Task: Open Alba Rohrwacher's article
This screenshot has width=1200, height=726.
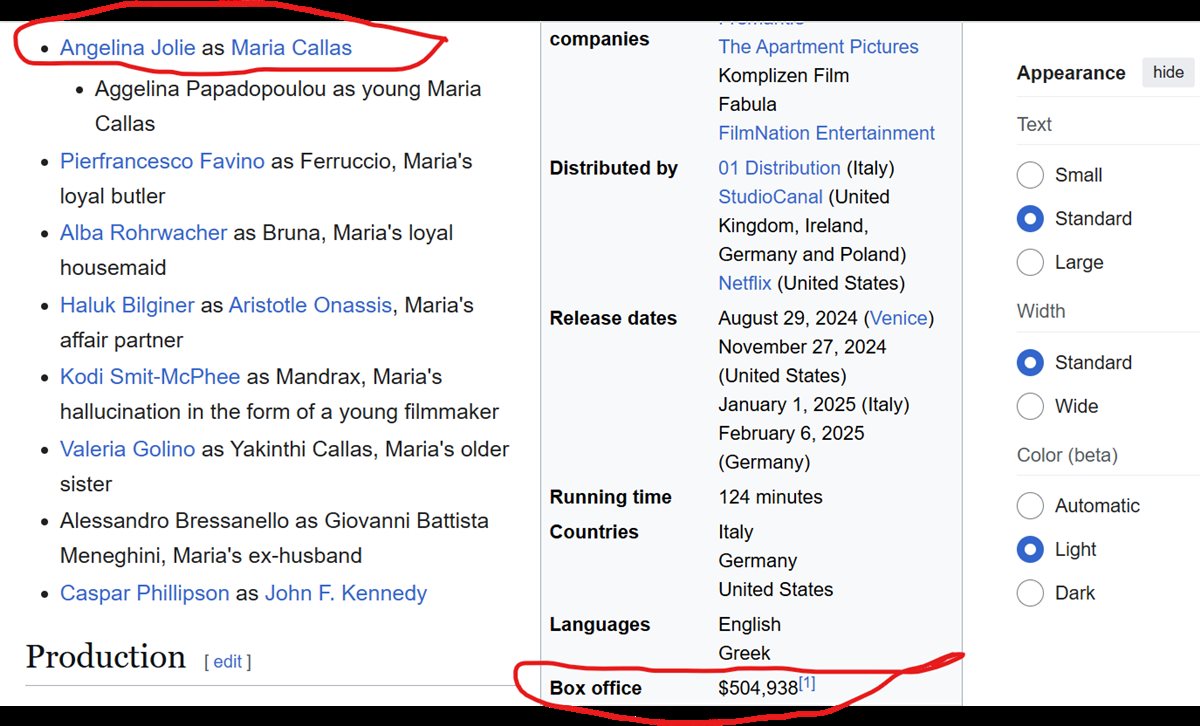Action: tap(143, 233)
